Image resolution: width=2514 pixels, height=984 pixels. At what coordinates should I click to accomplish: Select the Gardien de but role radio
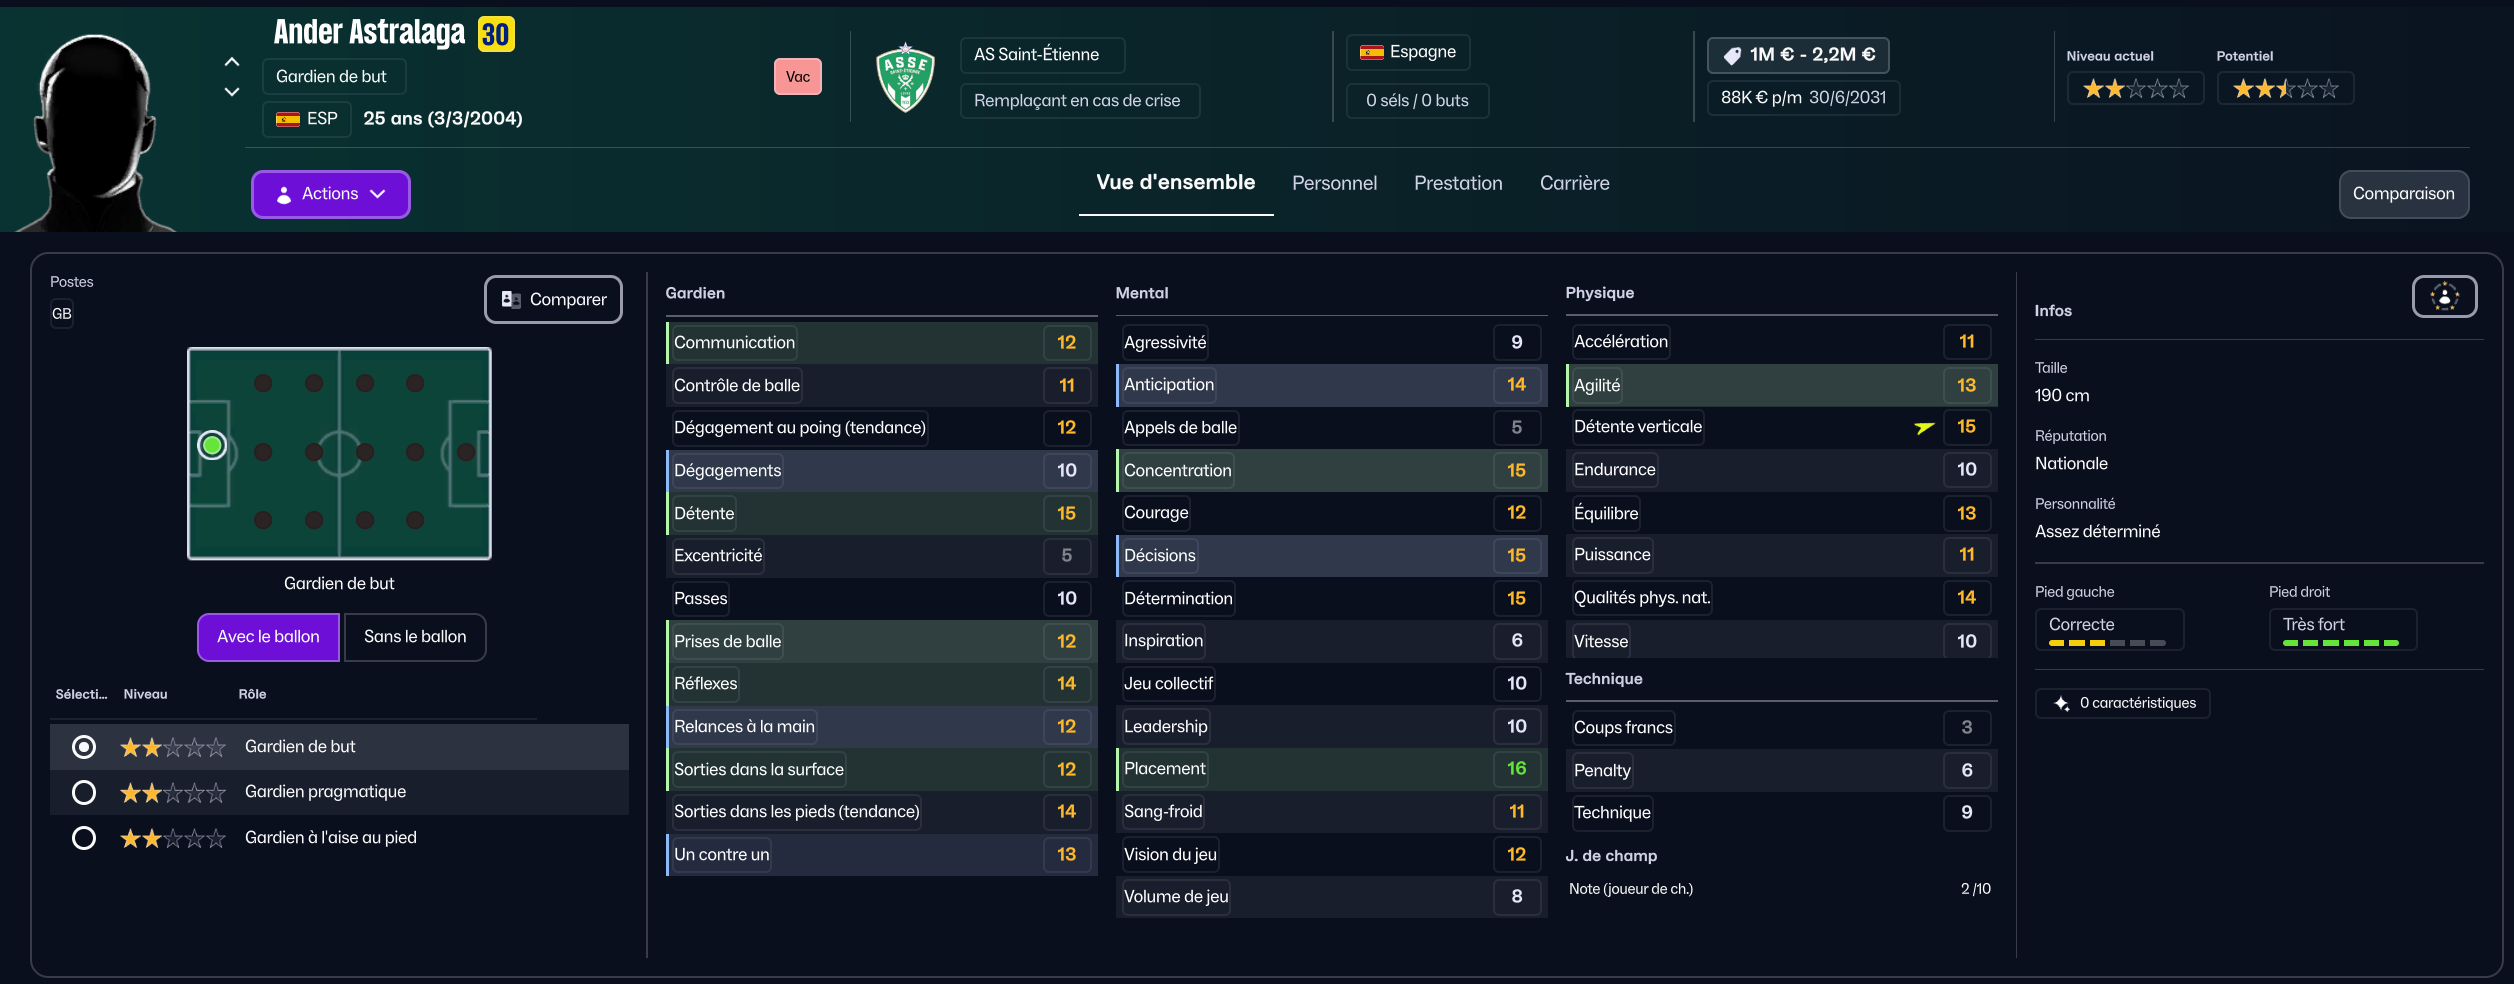click(x=84, y=747)
